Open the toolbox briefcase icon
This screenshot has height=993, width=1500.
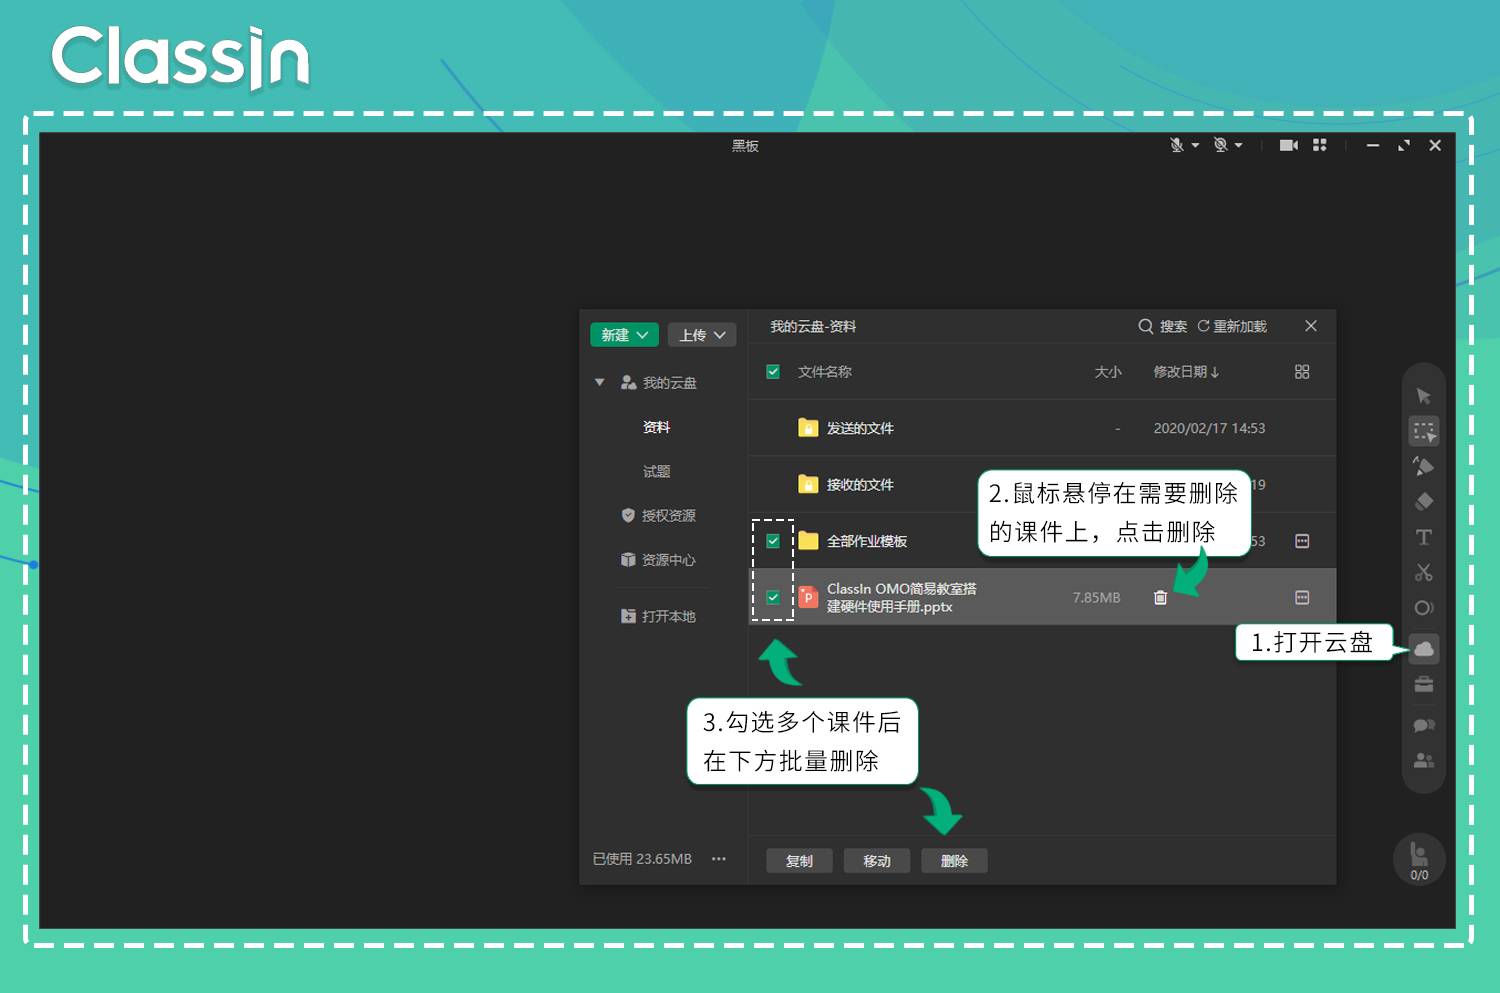click(1424, 685)
